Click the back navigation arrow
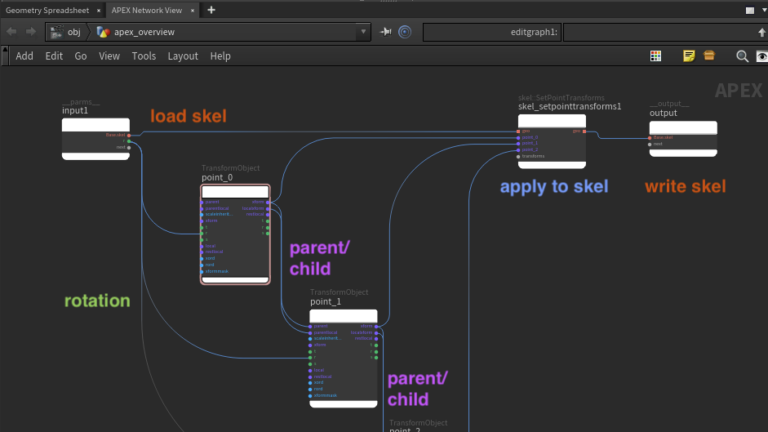 (x=11, y=32)
